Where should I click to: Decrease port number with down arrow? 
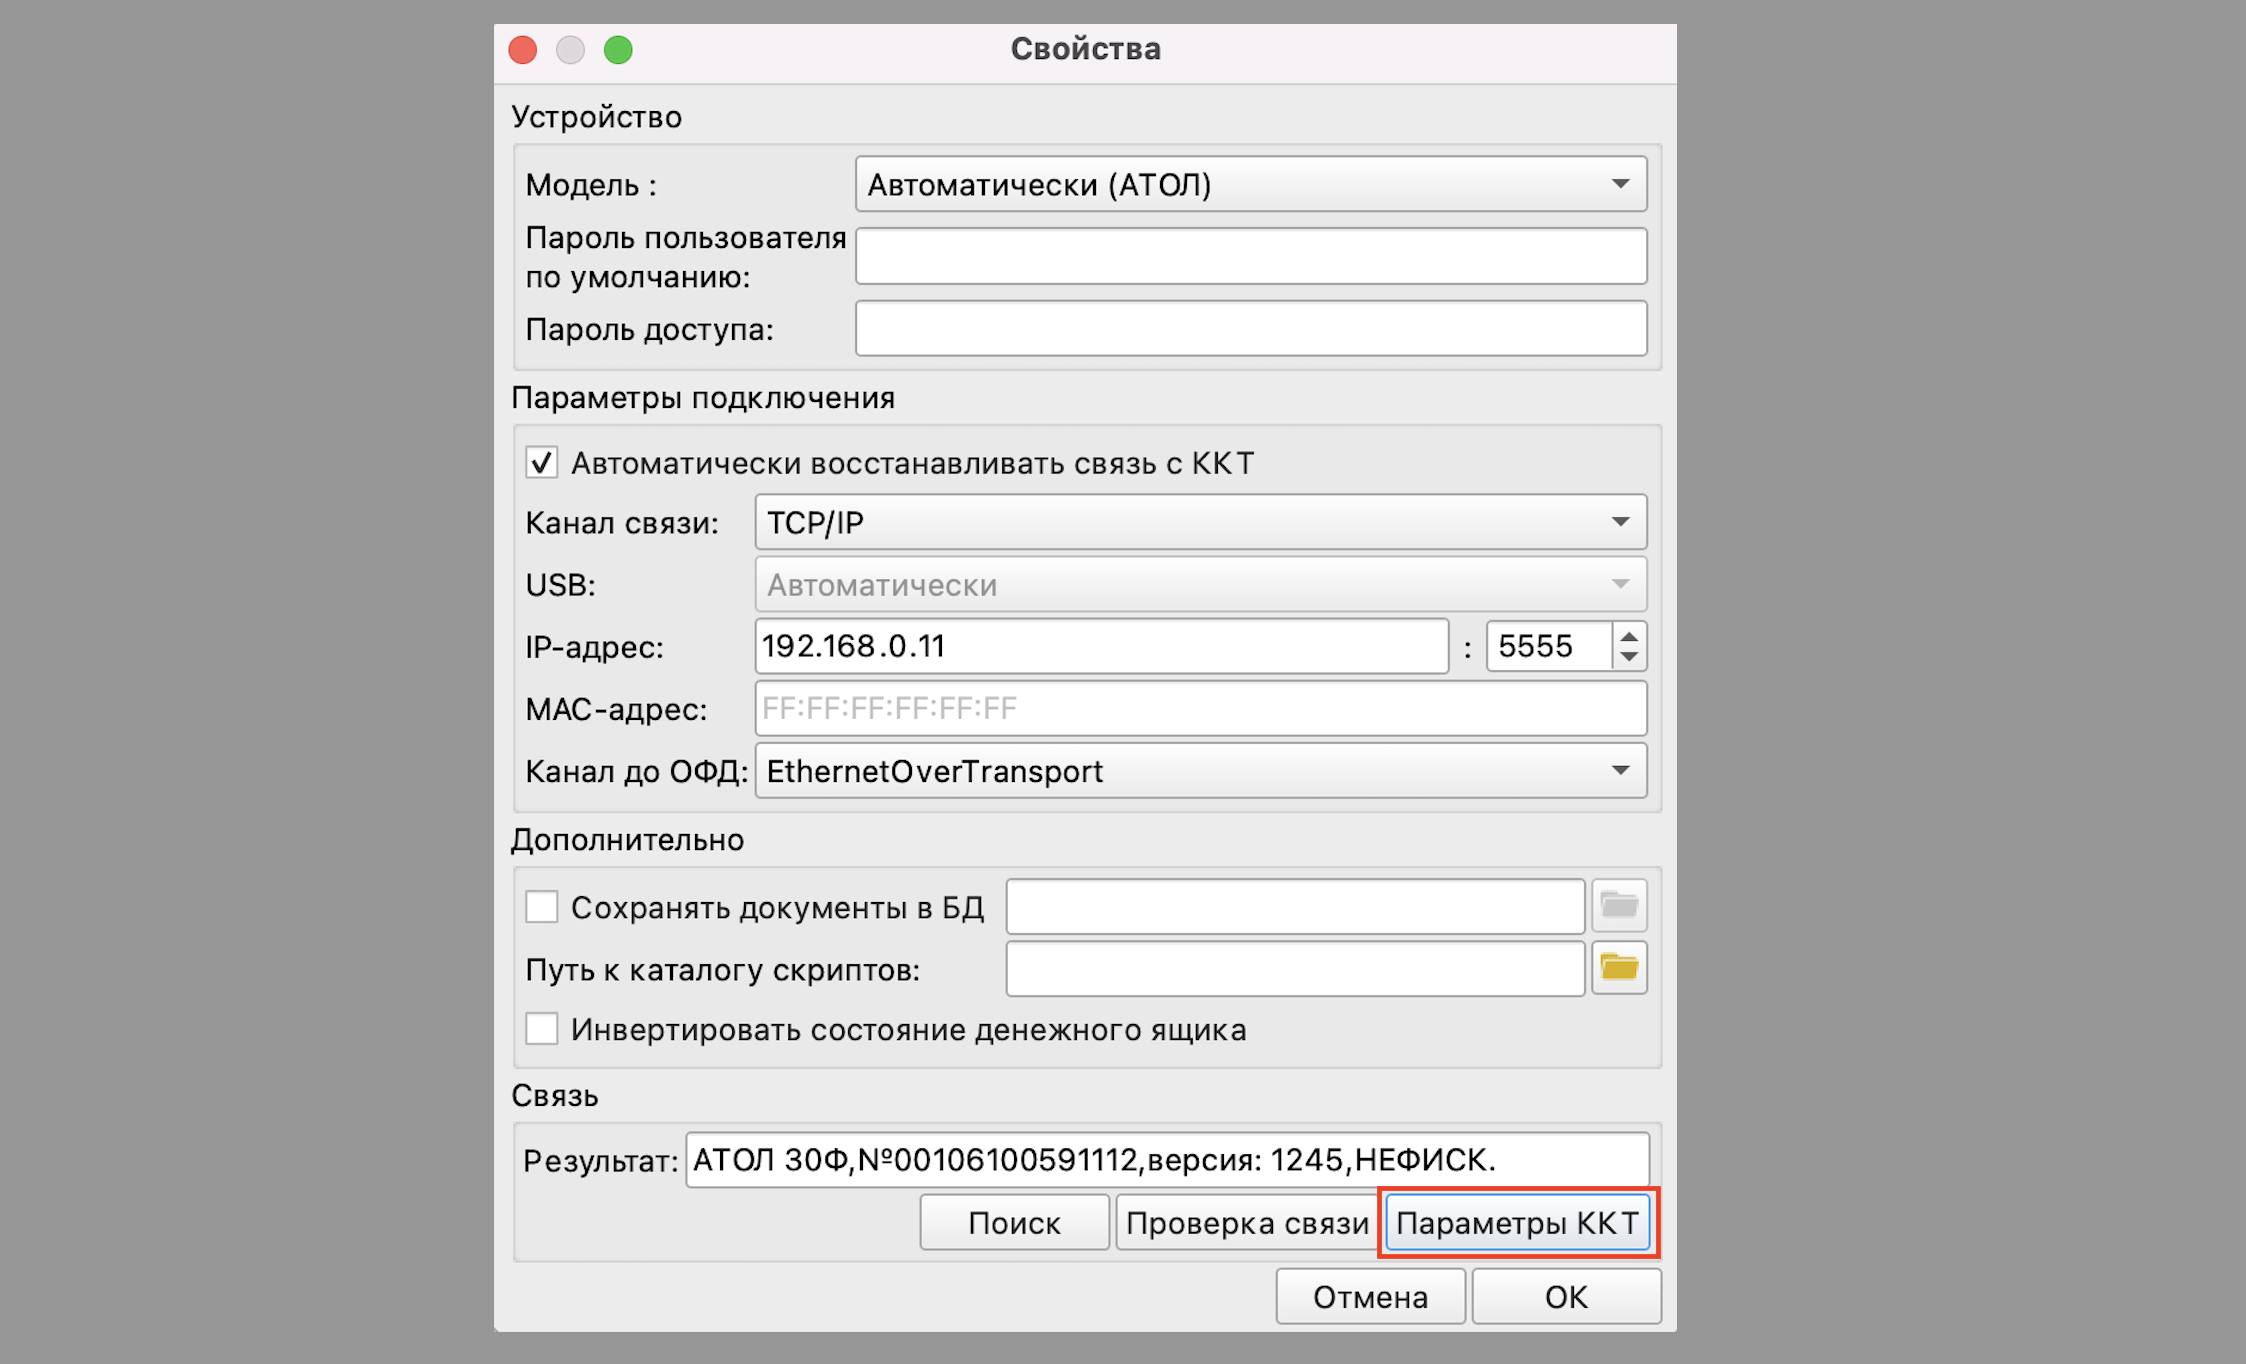pyautogui.click(x=1629, y=657)
